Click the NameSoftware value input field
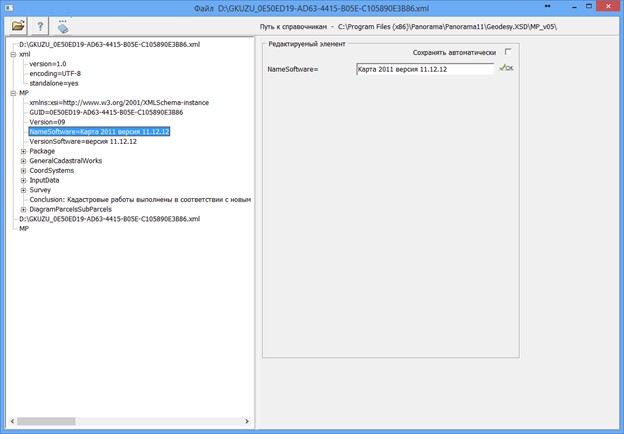 (x=425, y=69)
